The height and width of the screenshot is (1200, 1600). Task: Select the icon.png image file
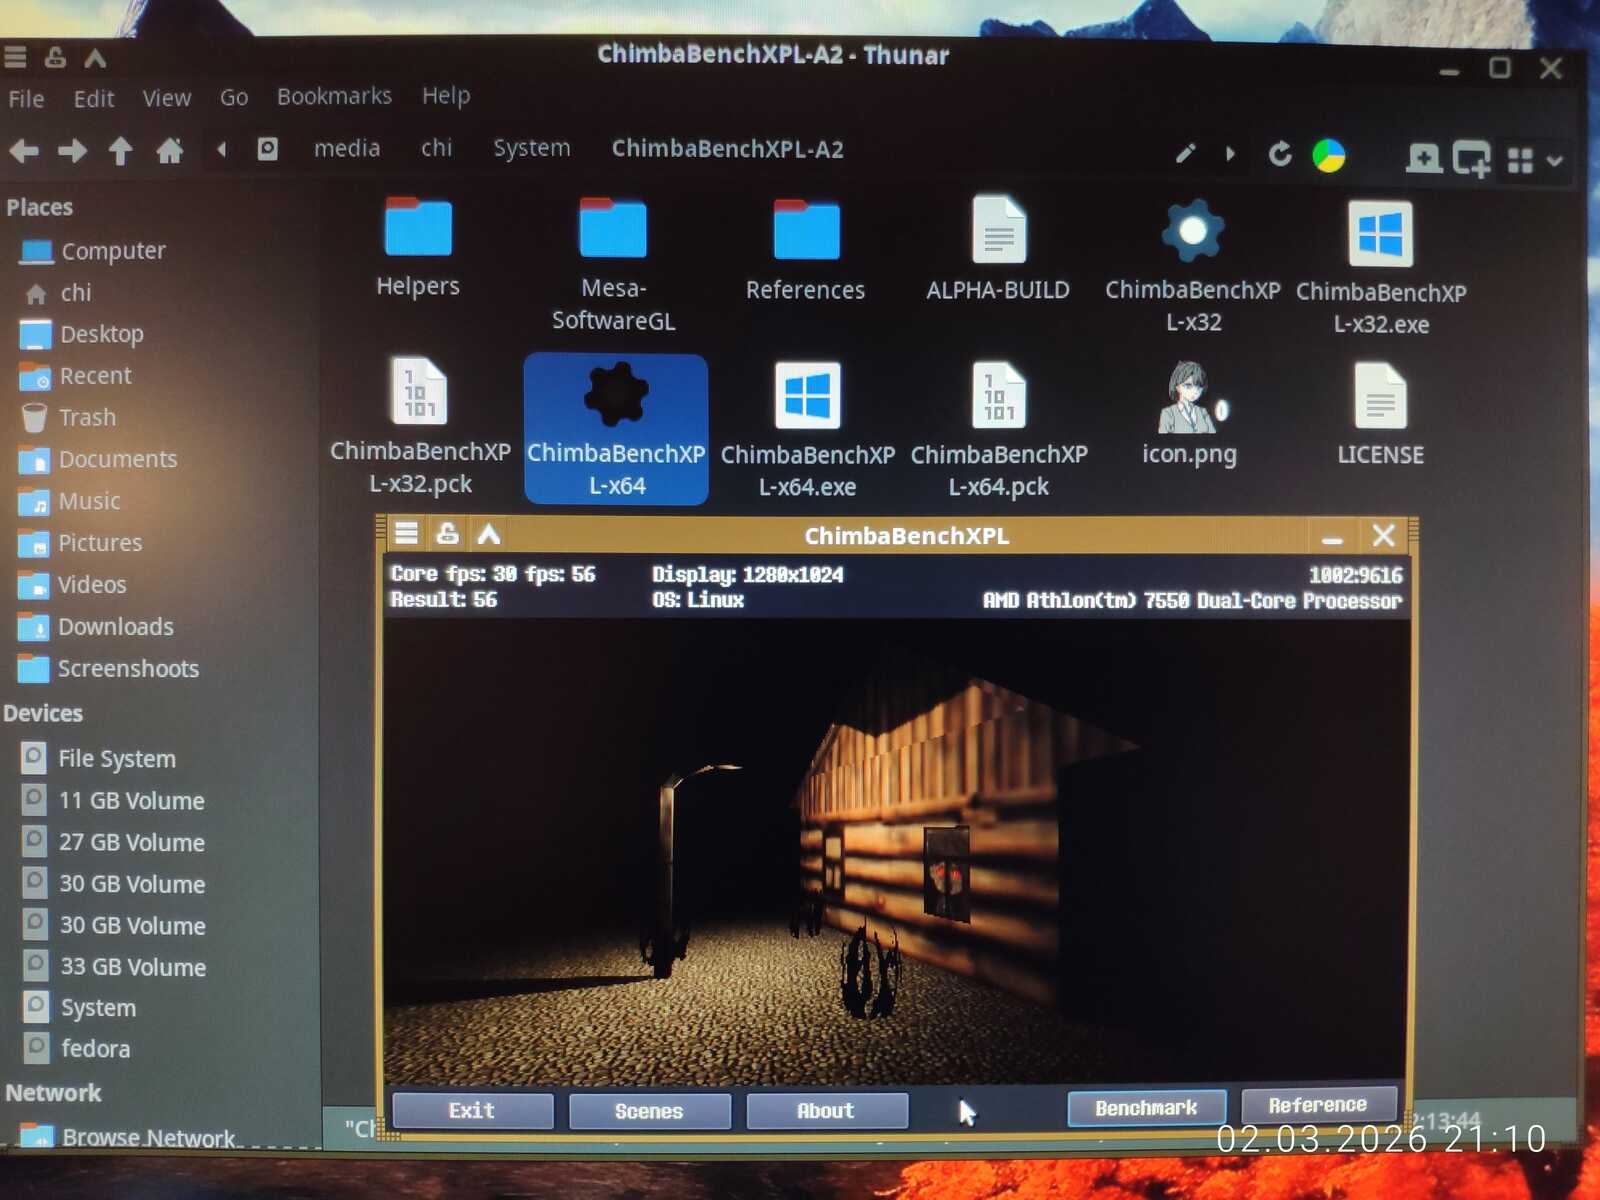point(1190,414)
